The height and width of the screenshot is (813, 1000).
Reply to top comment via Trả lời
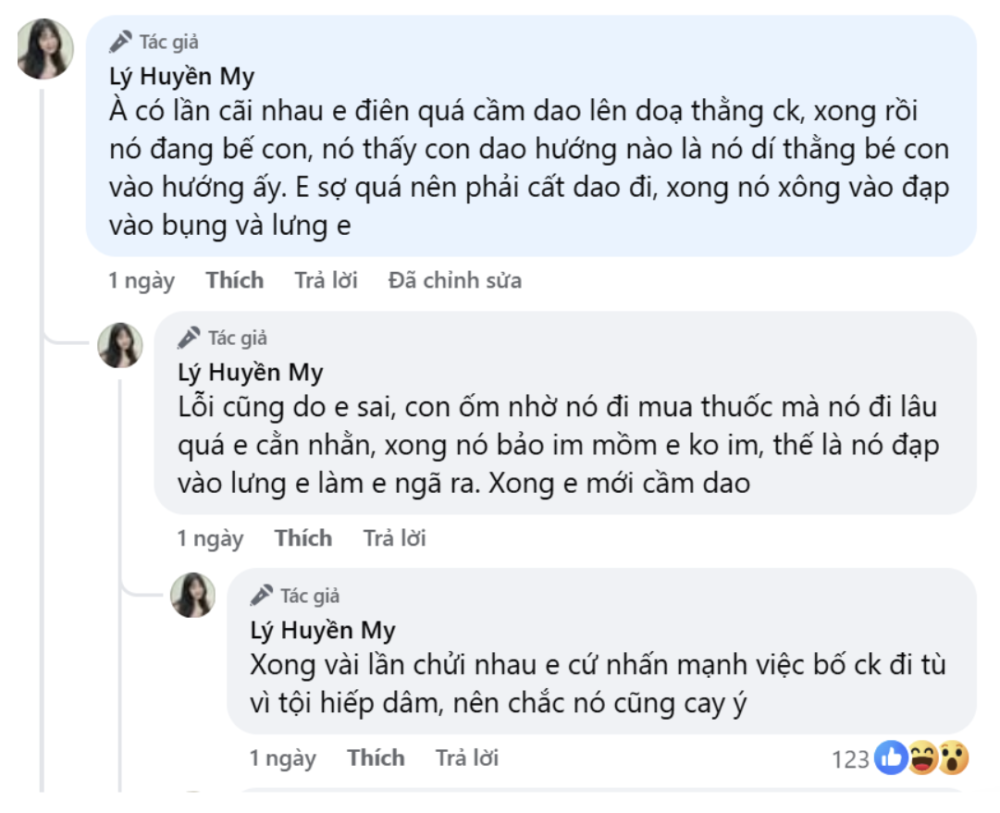[326, 281]
